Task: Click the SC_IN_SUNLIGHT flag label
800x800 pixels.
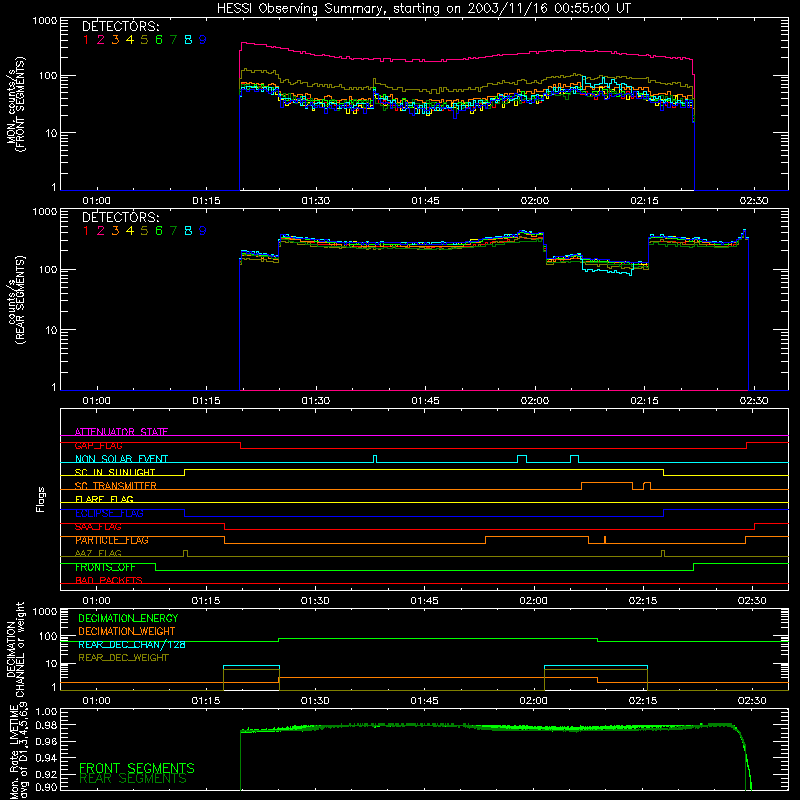Action: [115, 472]
